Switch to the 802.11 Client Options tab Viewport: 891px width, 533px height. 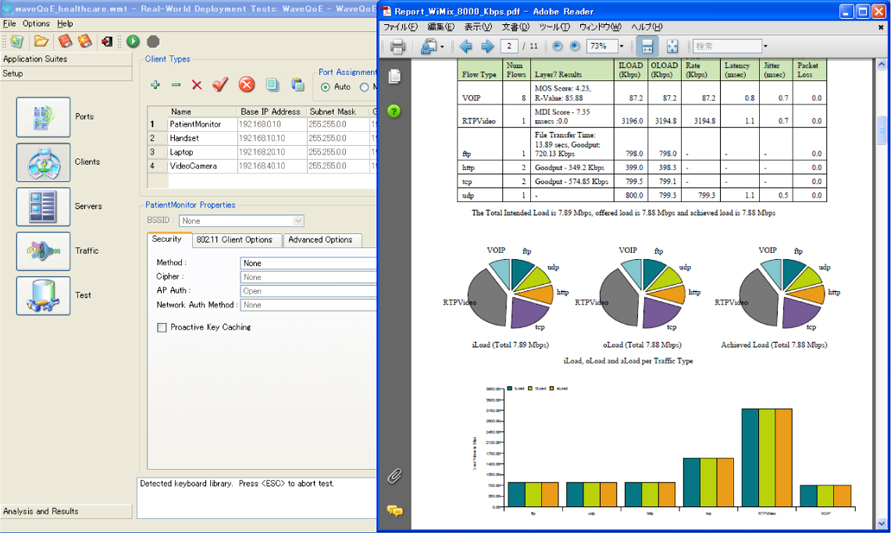coord(235,240)
